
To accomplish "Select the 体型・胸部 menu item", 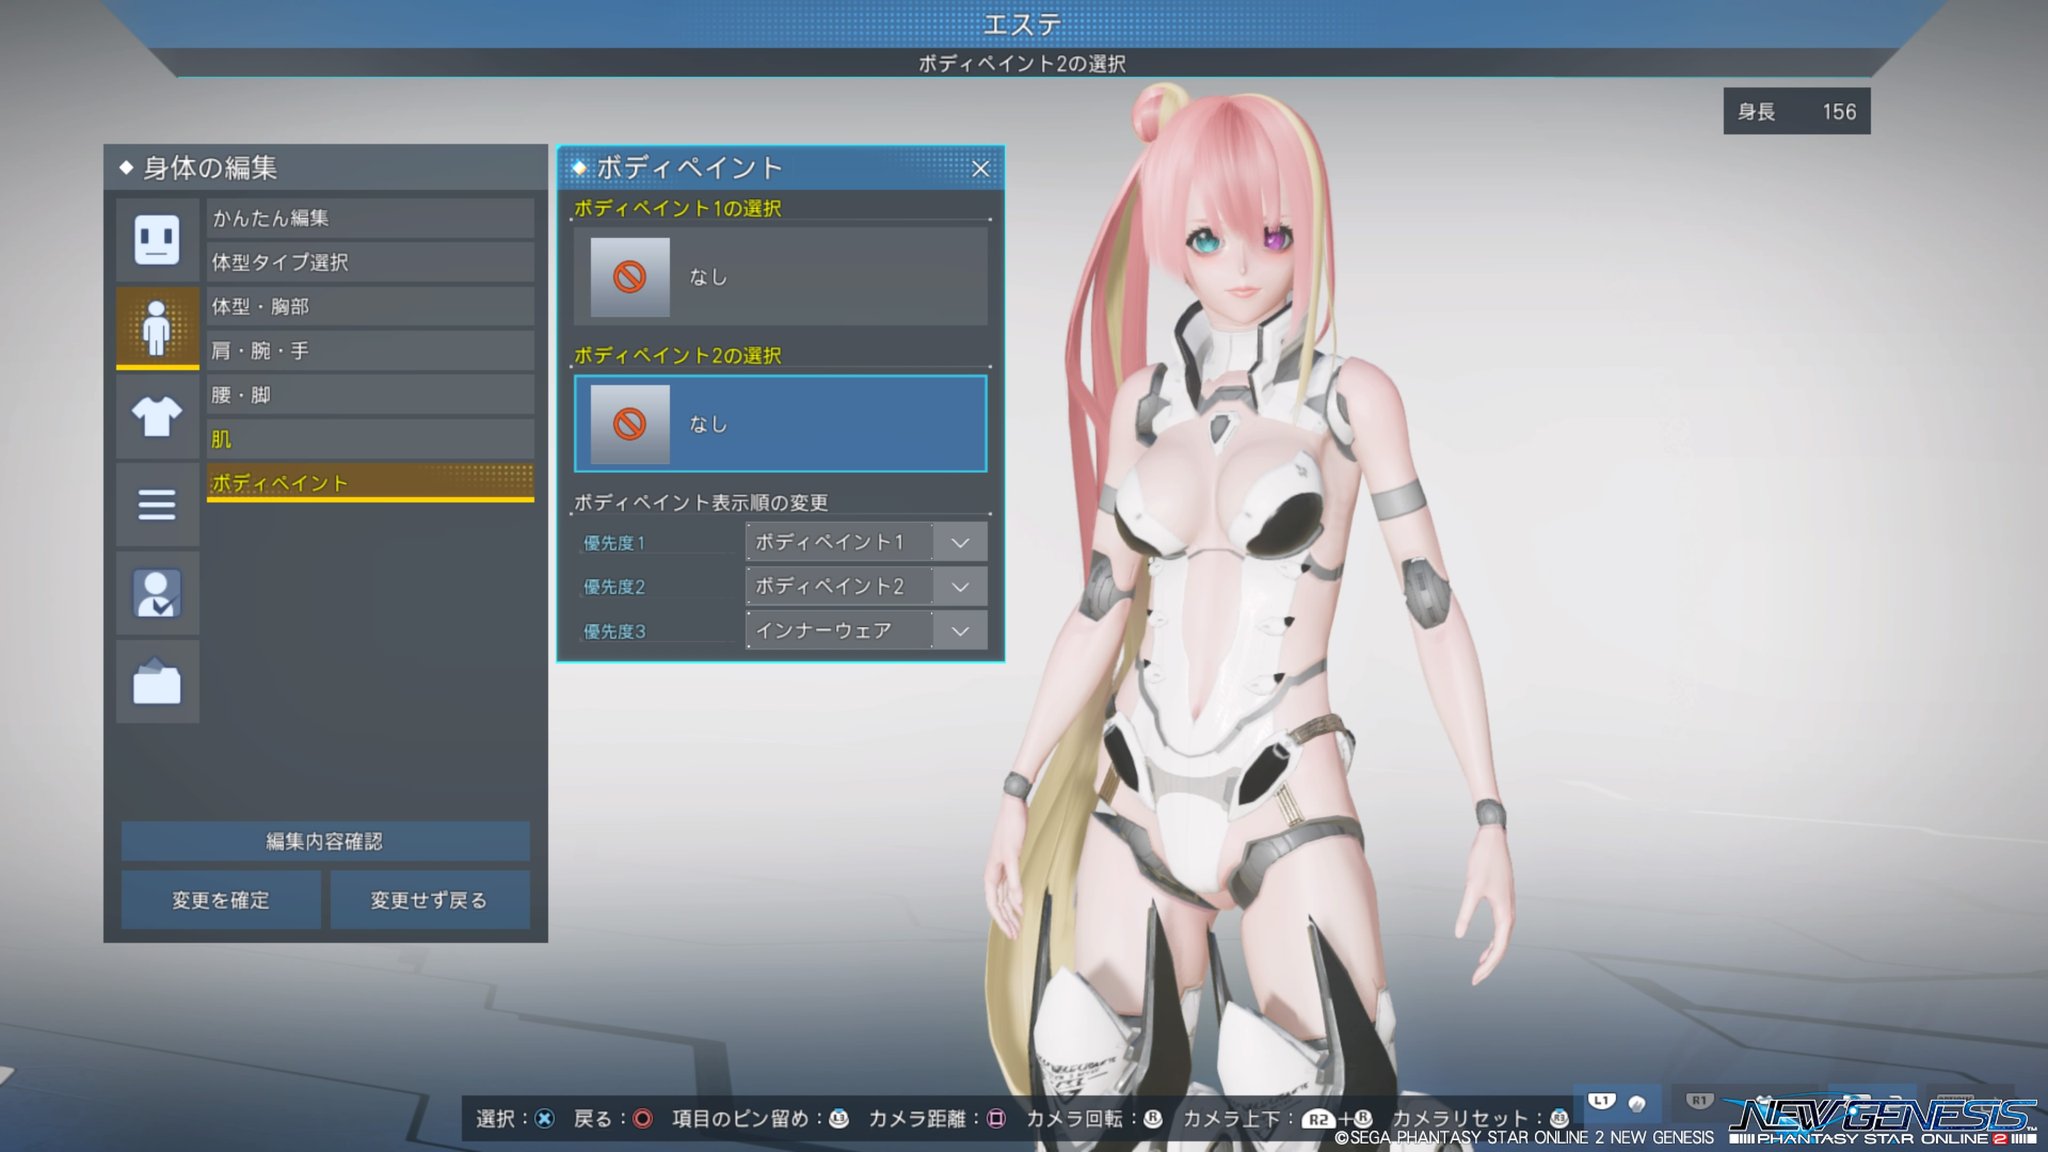I will [370, 307].
